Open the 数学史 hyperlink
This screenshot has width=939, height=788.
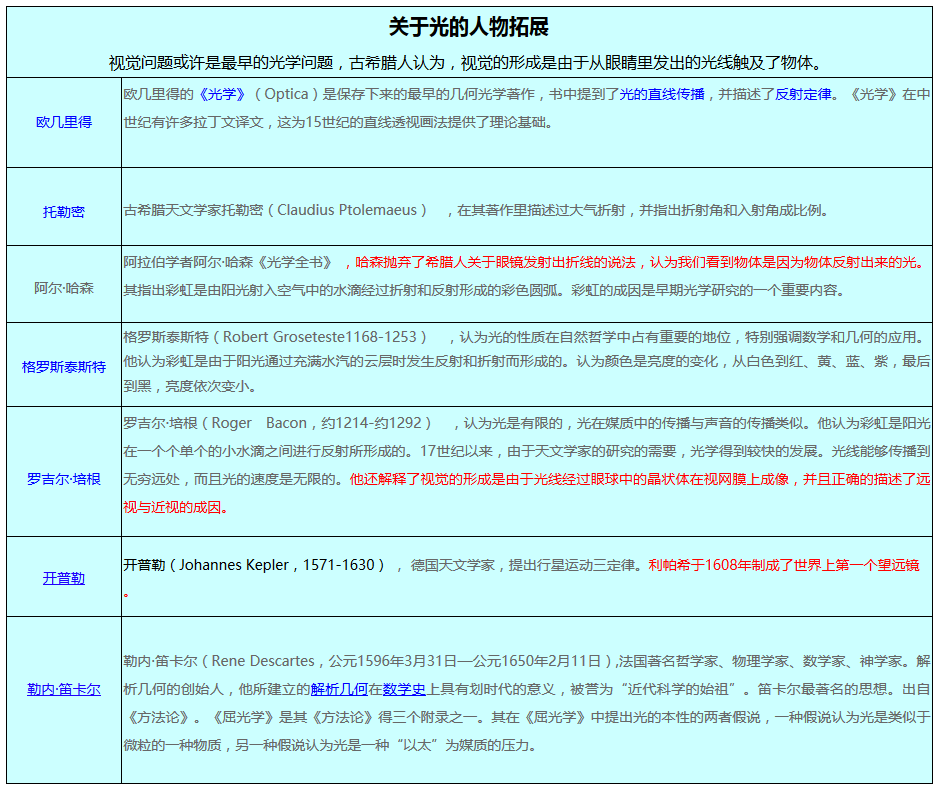(404, 689)
